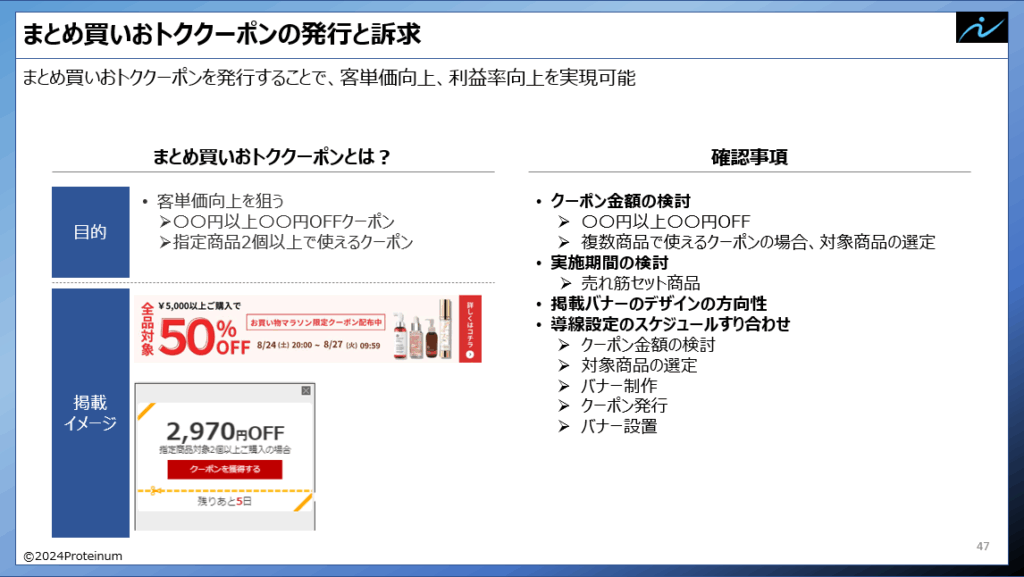
Task: Select the blue 目的 label box
Action: (91, 232)
